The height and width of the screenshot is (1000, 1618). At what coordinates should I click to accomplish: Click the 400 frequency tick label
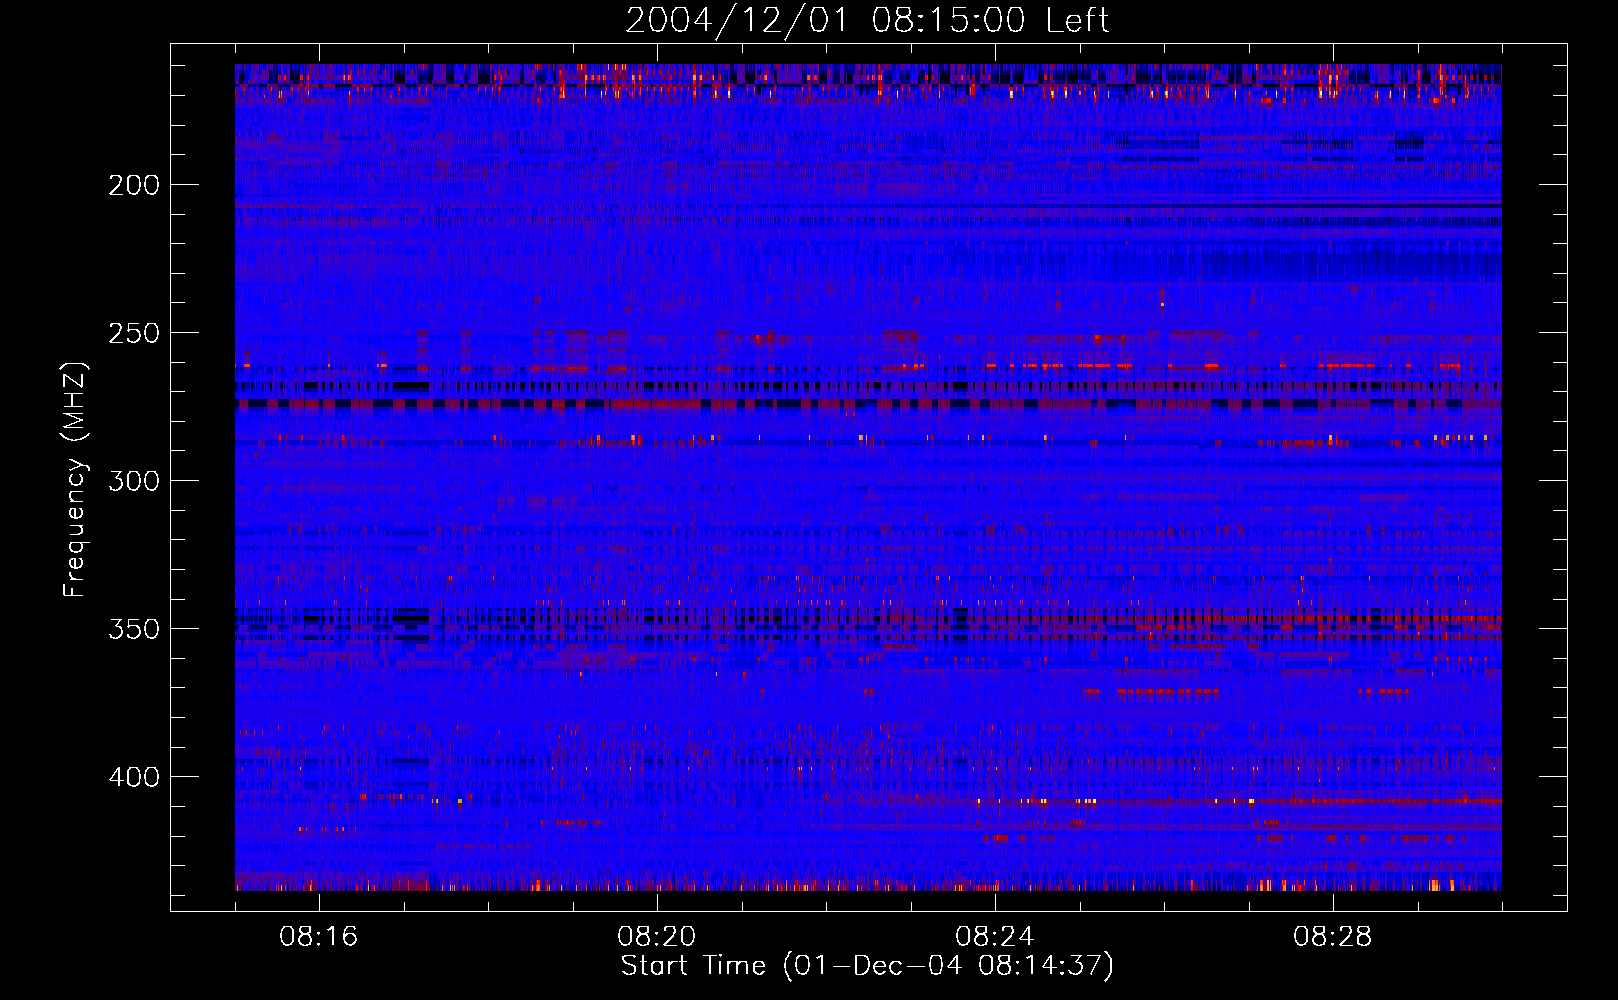(x=134, y=777)
